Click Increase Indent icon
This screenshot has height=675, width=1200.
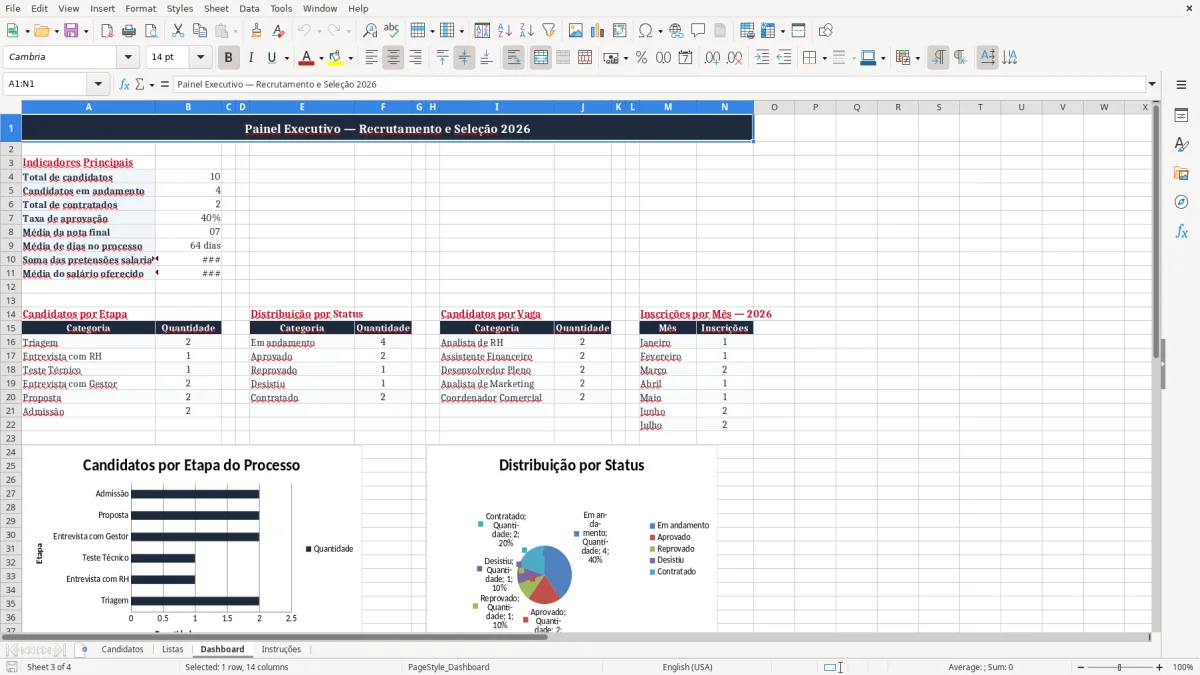[762, 58]
